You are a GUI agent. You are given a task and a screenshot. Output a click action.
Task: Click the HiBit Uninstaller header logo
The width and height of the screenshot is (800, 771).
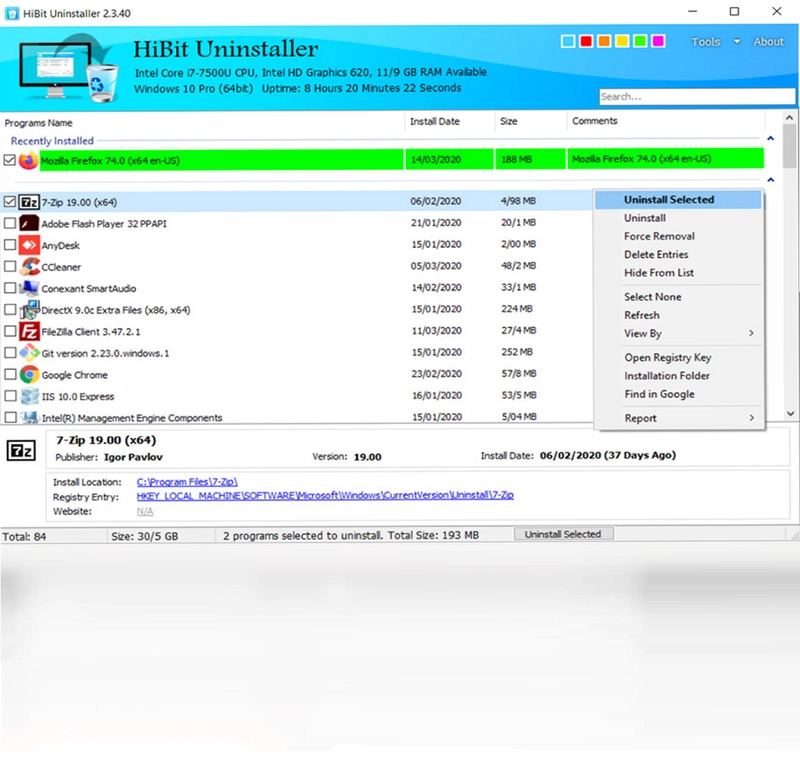(69, 68)
